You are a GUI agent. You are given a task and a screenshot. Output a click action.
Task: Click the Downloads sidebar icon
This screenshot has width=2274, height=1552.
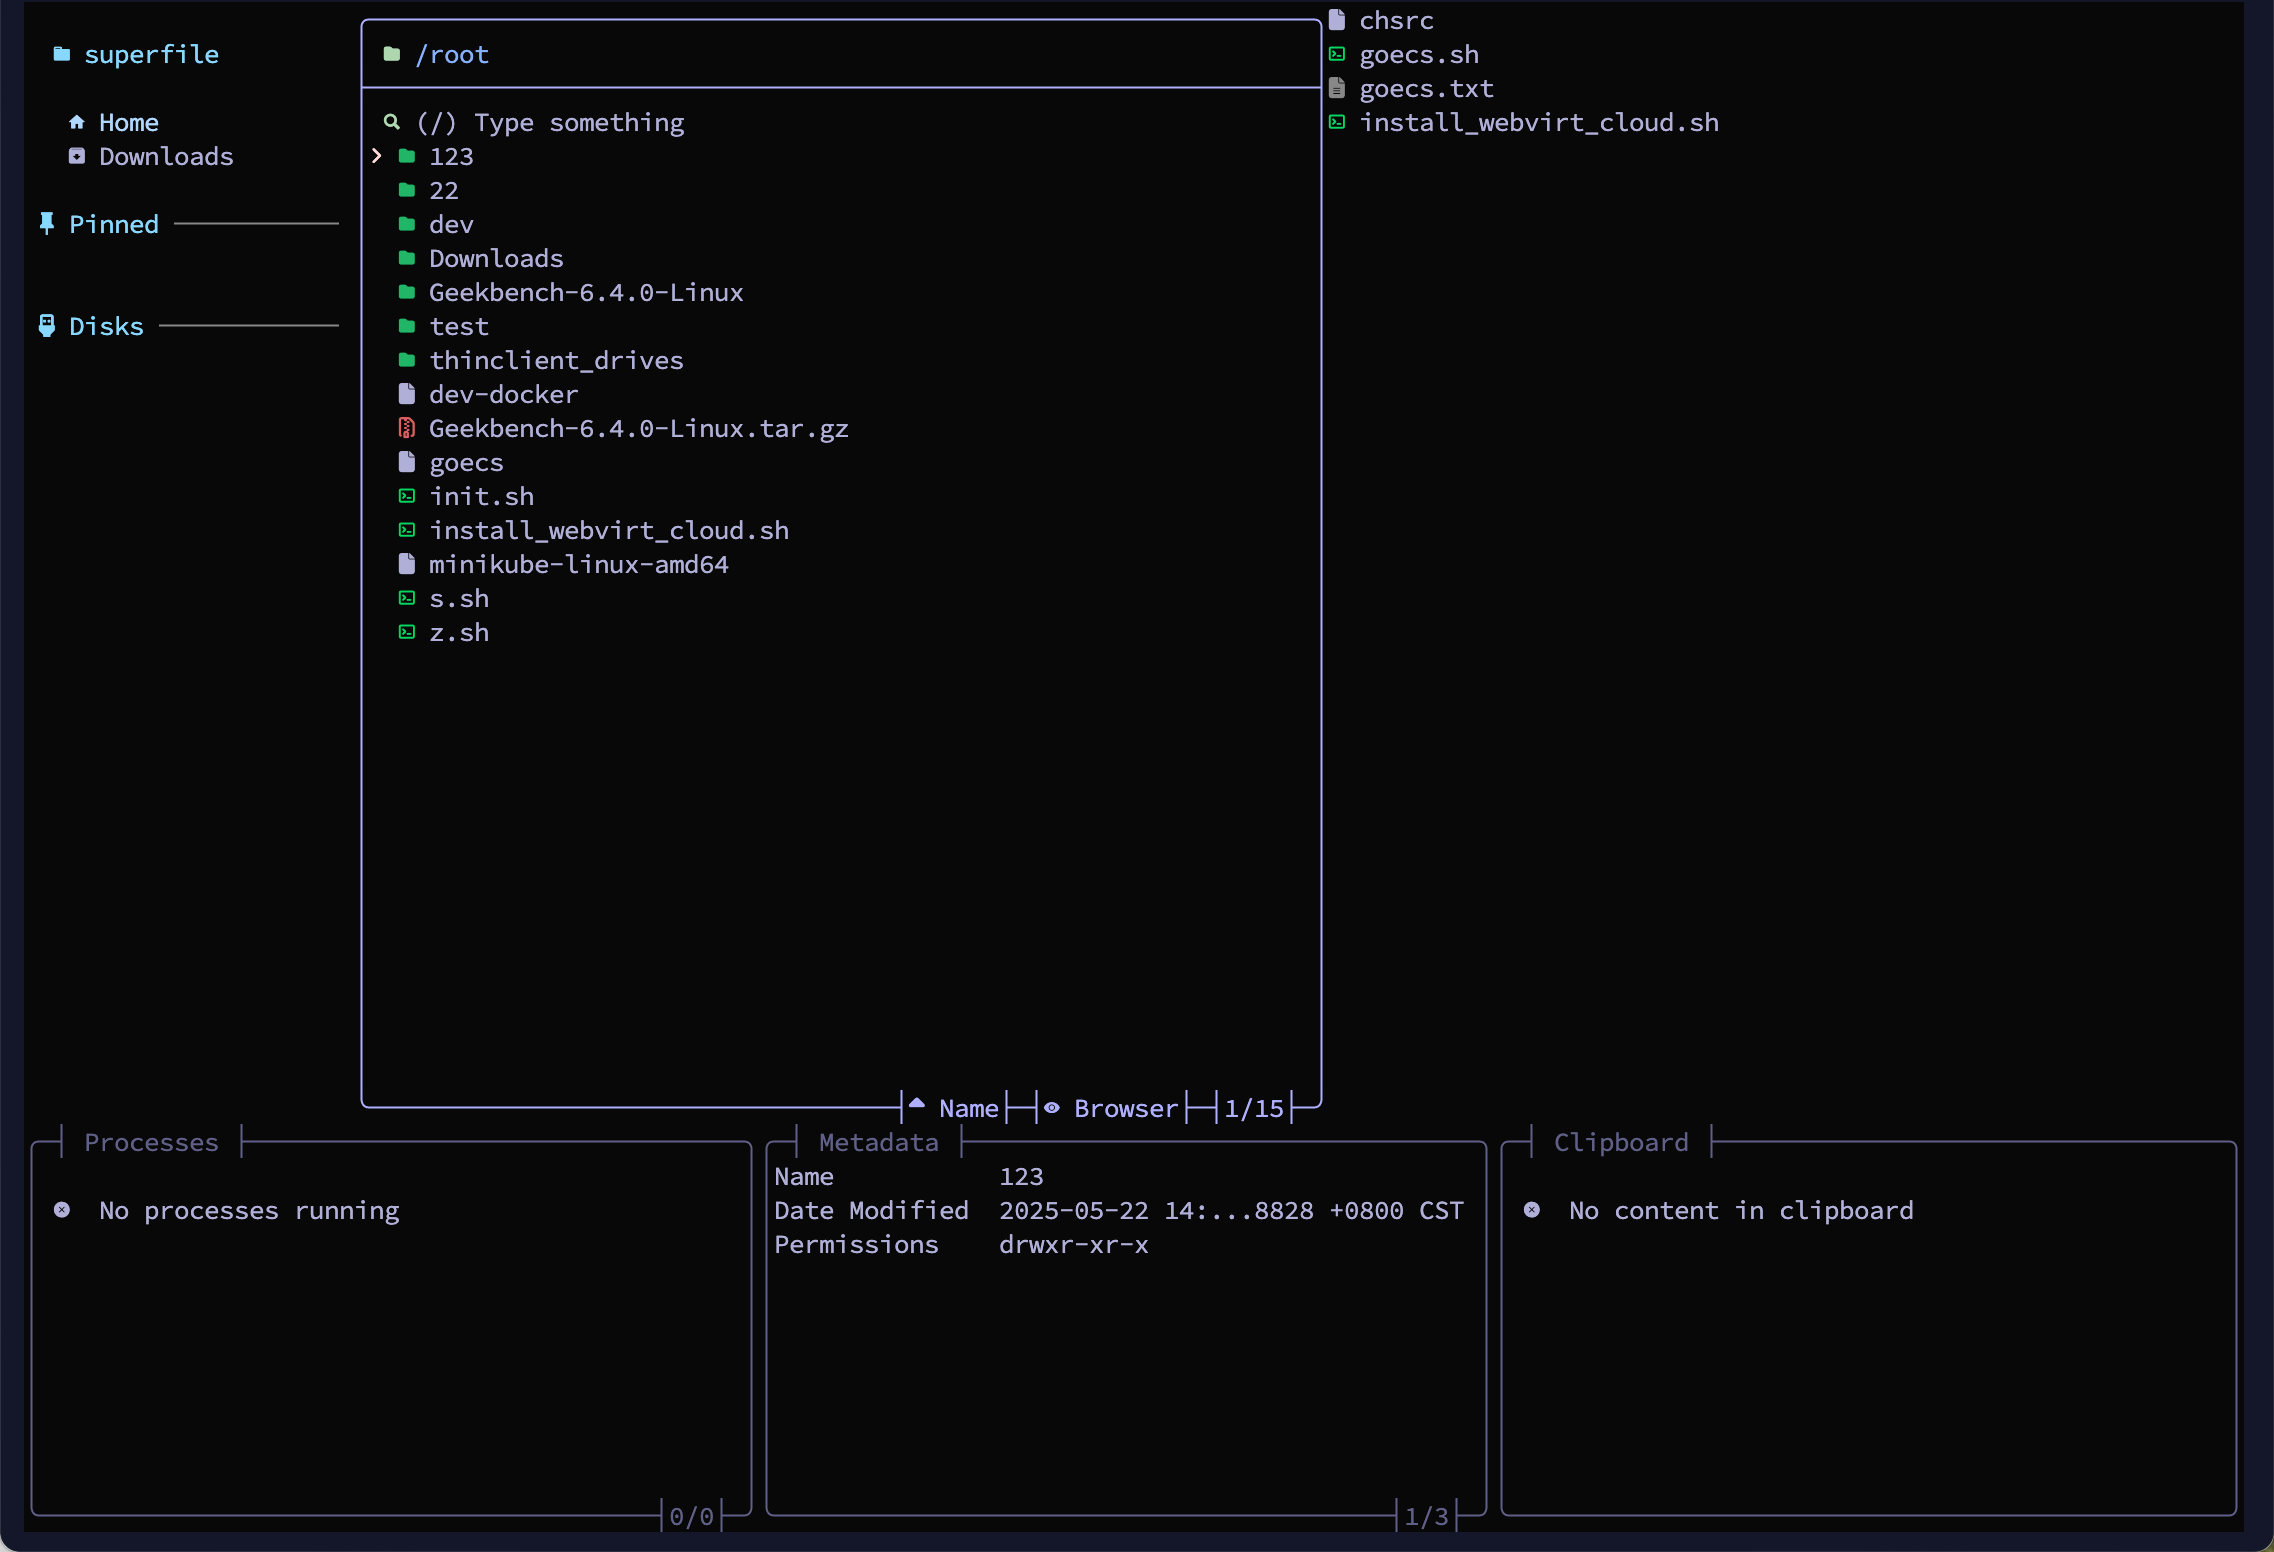(77, 156)
